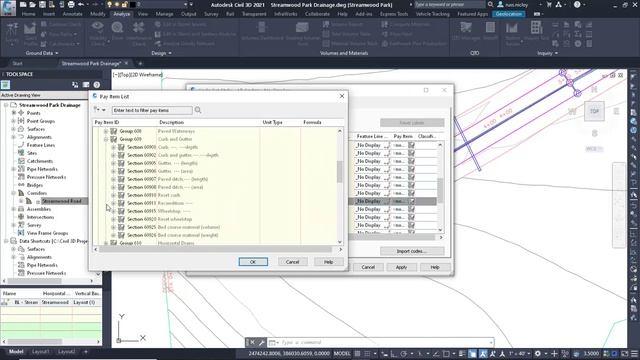Click Help in Pay Item List dialog
This screenshot has width=640, height=360.
pos(329,262)
